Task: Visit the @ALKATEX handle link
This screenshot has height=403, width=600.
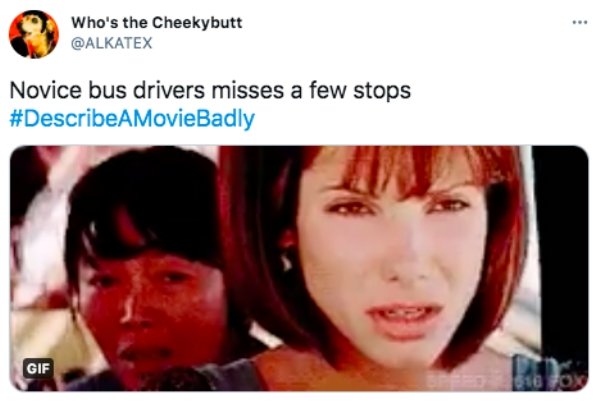Action: click(112, 43)
